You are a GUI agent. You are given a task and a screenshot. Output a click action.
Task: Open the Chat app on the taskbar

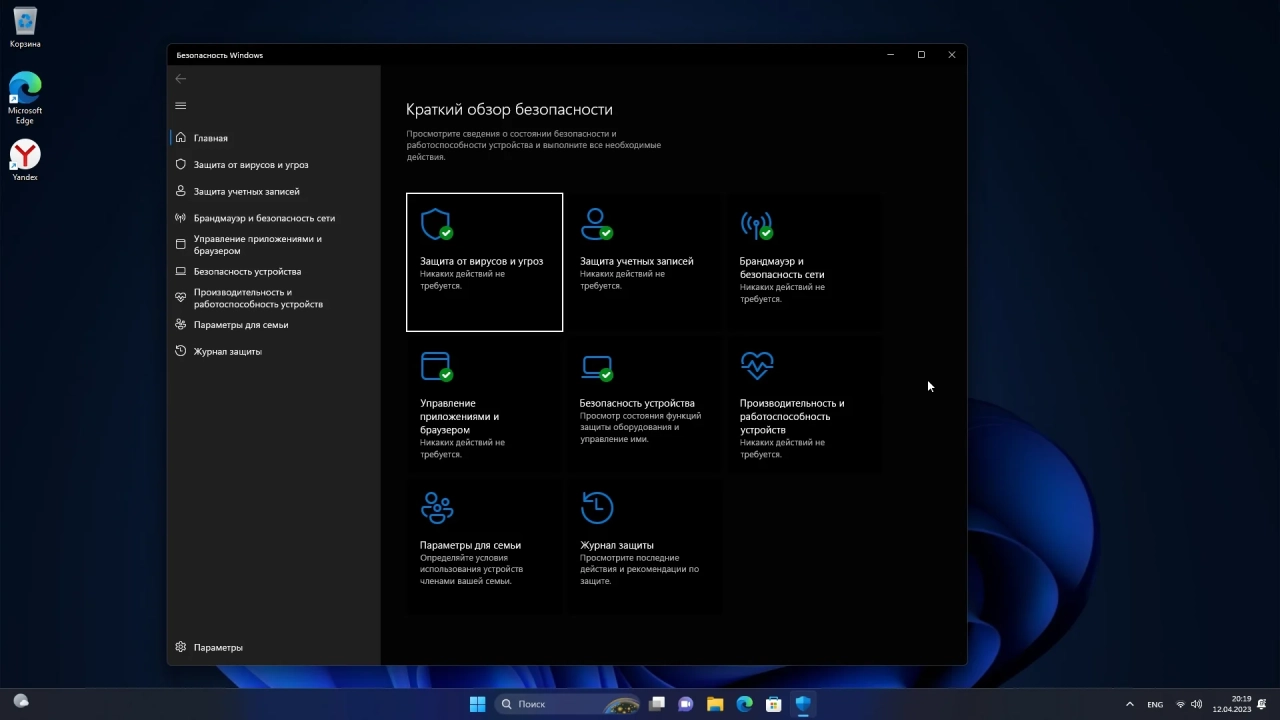click(686, 704)
